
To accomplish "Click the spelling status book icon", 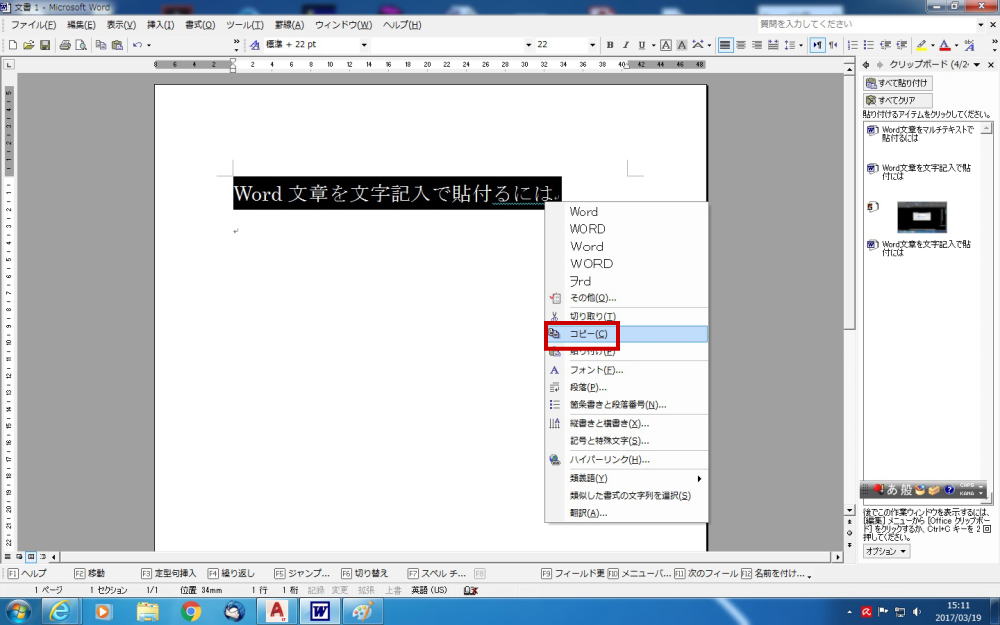I will [471, 591].
